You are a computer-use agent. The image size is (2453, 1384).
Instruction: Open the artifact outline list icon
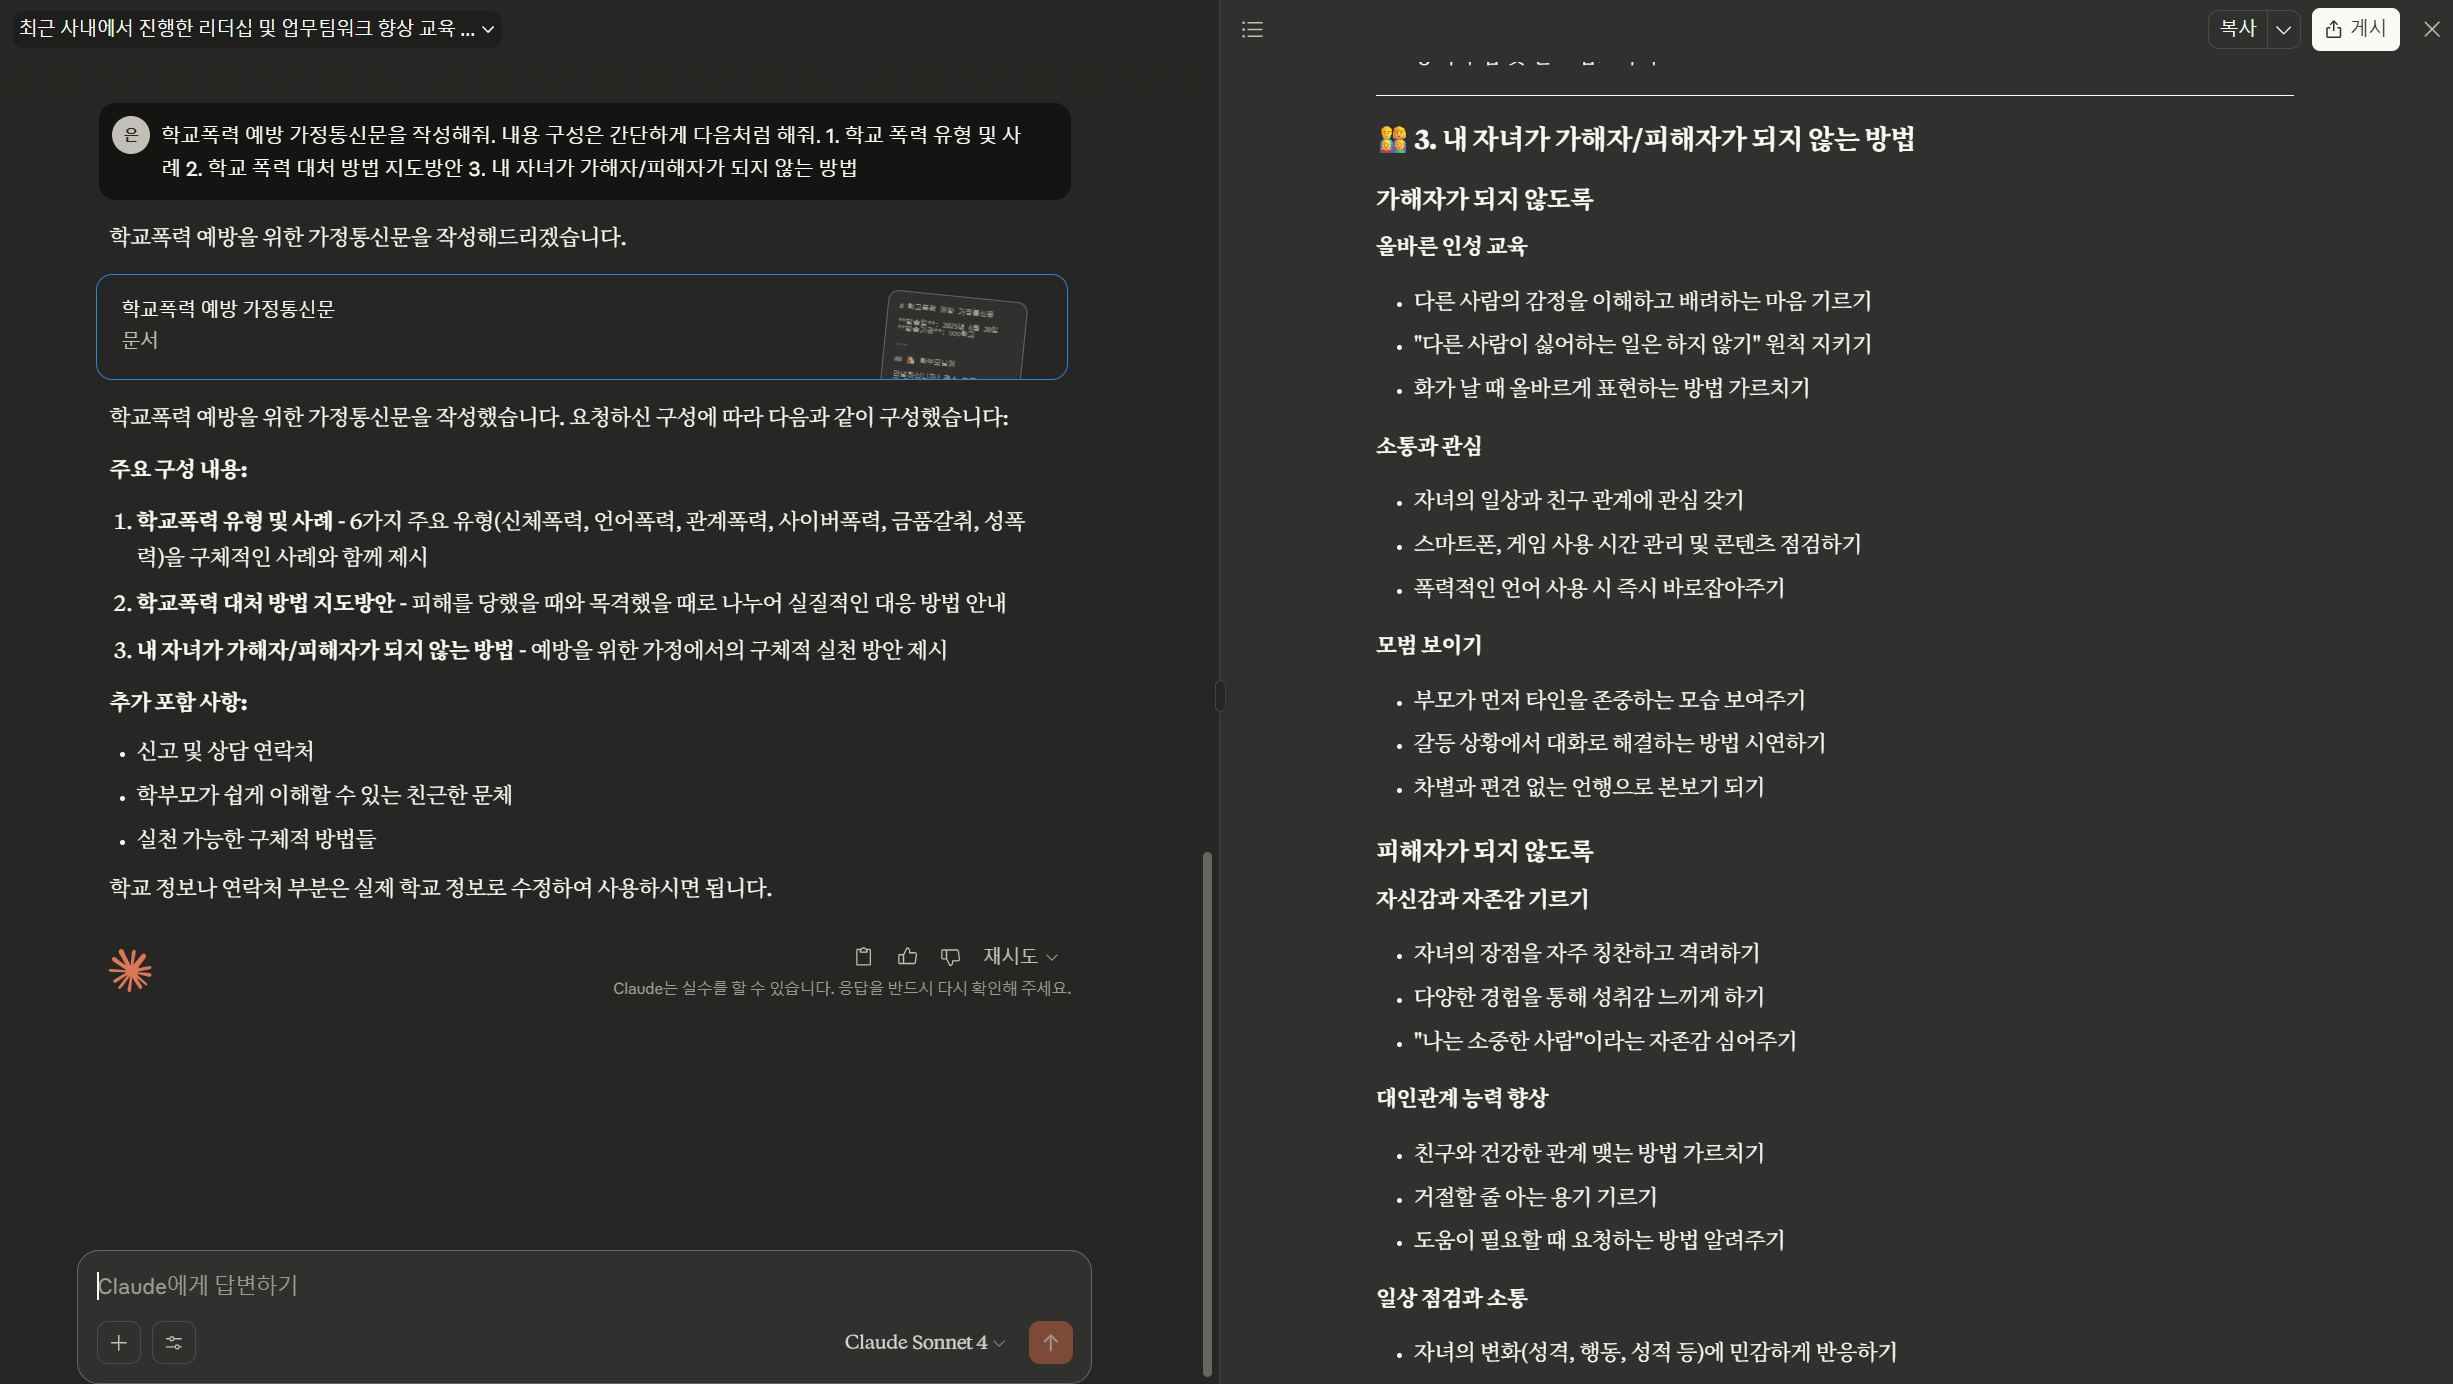click(x=1252, y=29)
